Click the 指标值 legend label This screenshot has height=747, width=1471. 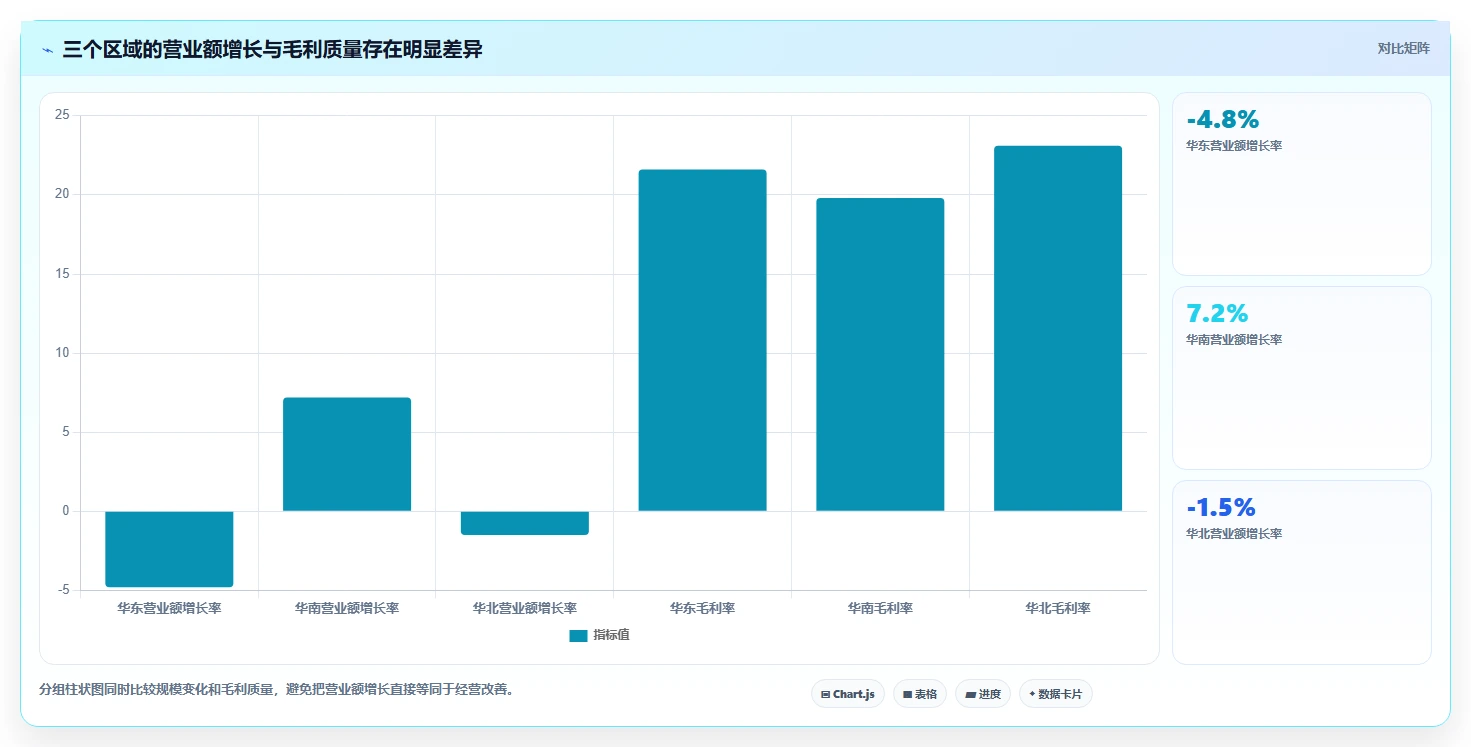[x=611, y=635]
